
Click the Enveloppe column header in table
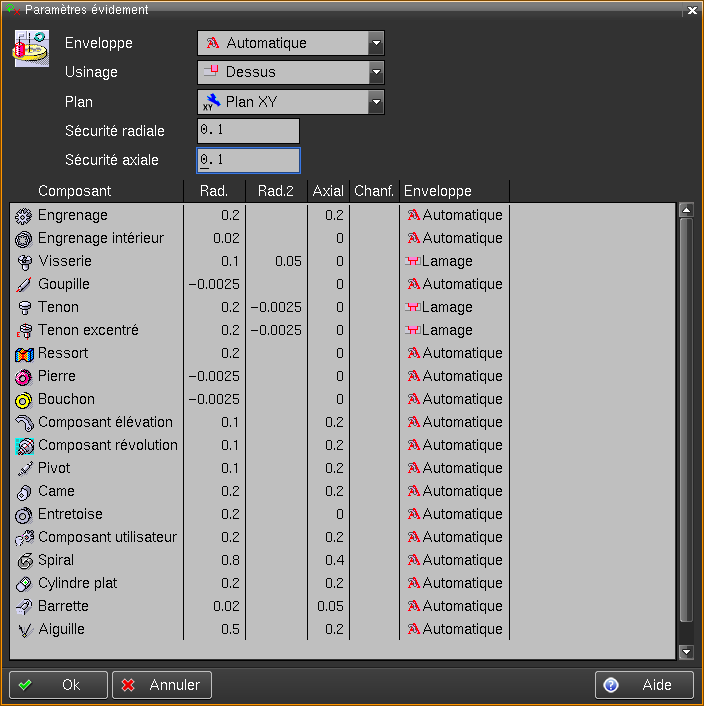pos(438,191)
